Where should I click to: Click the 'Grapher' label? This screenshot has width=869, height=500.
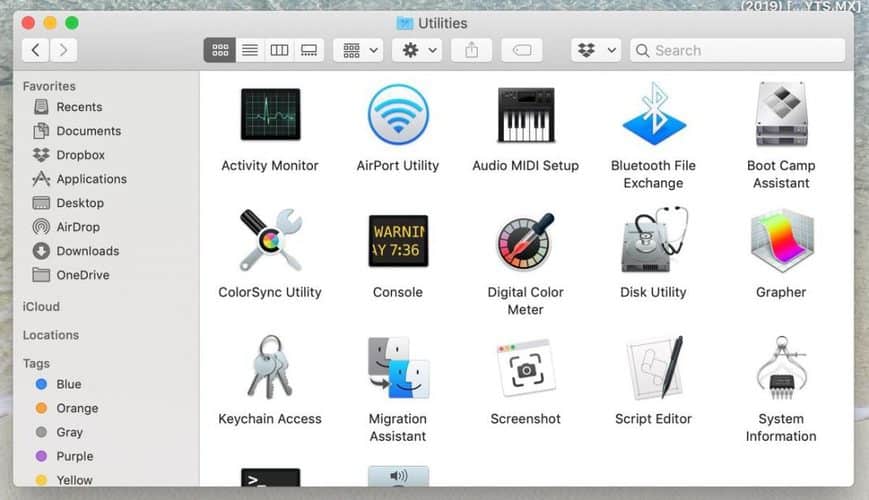781,292
